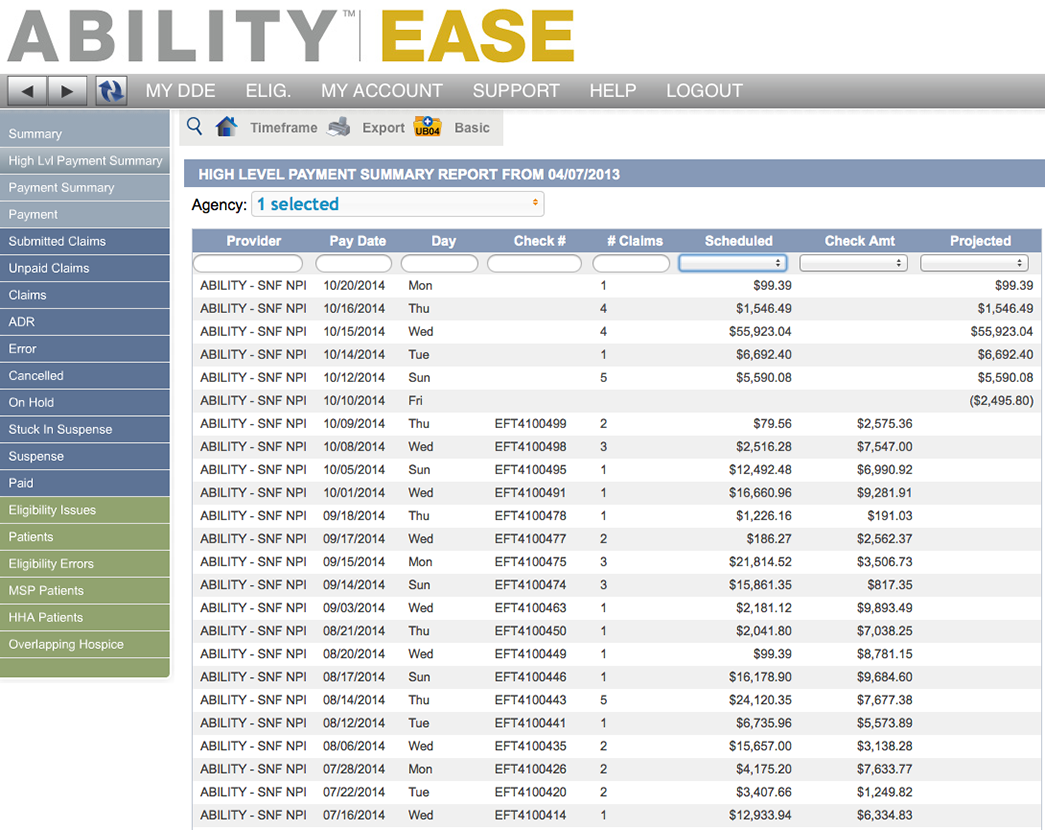This screenshot has height=830, width=1045.
Task: Open MSP Patients in the sidebar
Action: pyautogui.click(x=85, y=591)
